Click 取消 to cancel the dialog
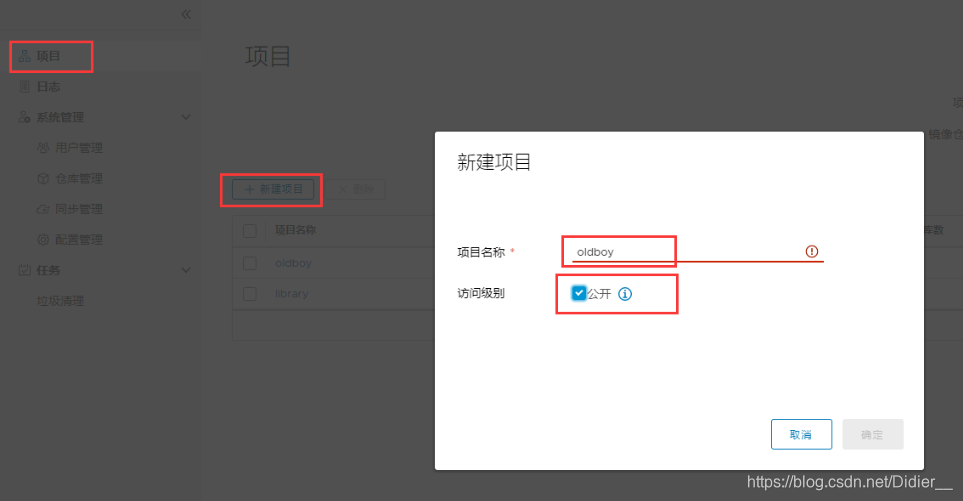 801,434
